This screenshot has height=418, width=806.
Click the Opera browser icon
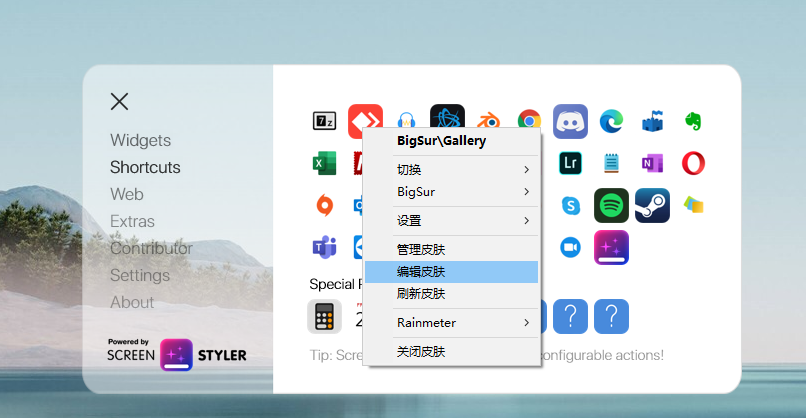pos(693,162)
